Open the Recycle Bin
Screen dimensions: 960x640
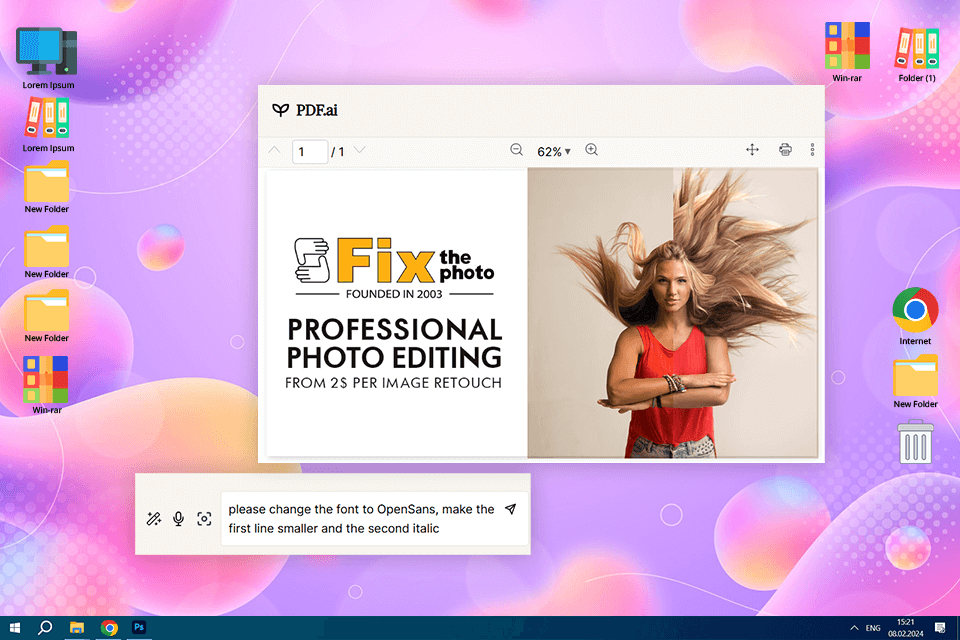[x=916, y=441]
